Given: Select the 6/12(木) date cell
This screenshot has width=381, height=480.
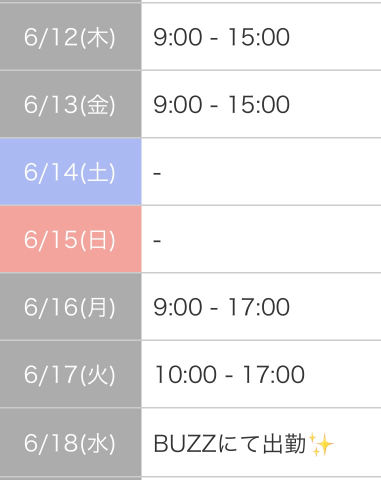Looking at the screenshot, I should (x=70, y=37).
